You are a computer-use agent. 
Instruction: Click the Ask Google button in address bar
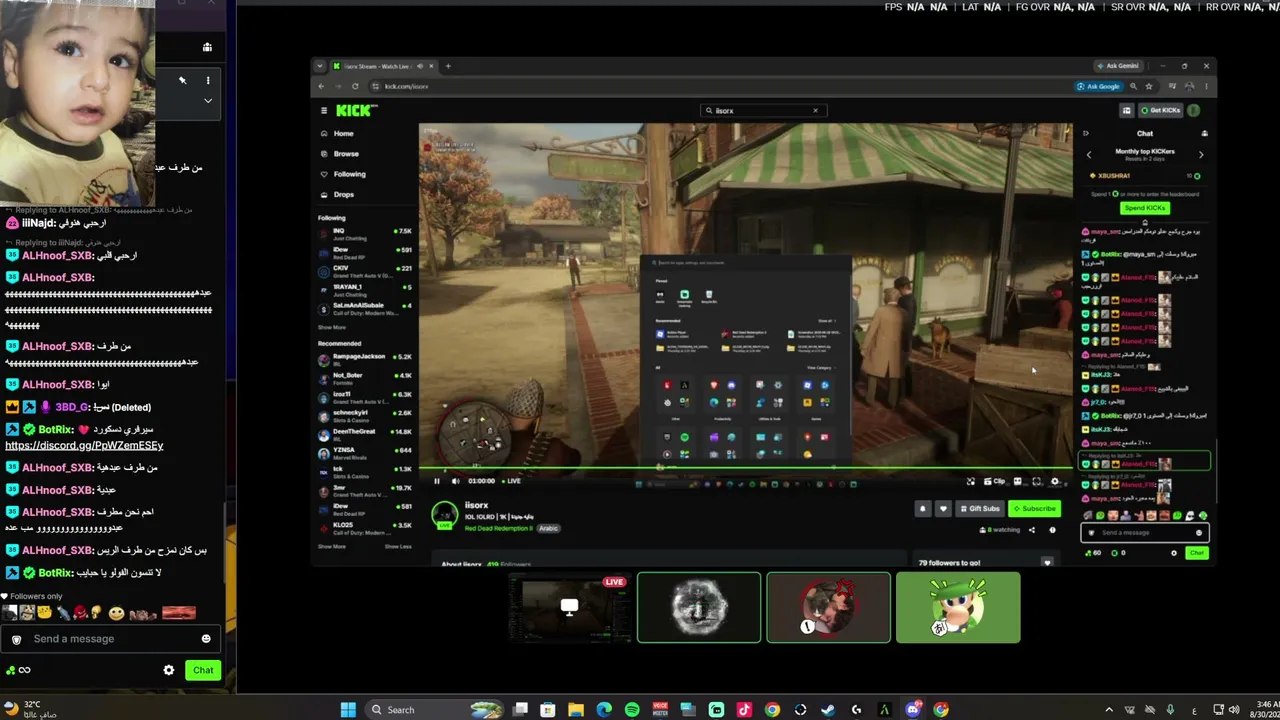[1098, 86]
